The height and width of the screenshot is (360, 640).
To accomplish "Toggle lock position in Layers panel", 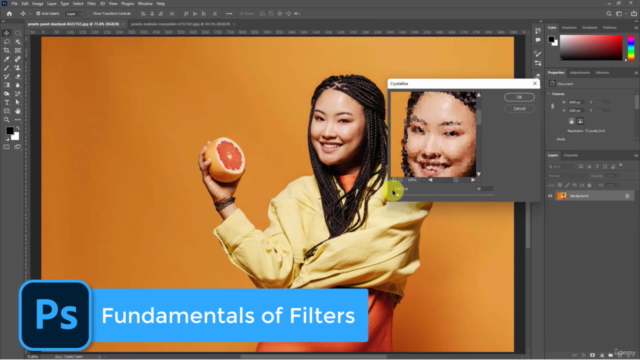I will pos(574,185).
